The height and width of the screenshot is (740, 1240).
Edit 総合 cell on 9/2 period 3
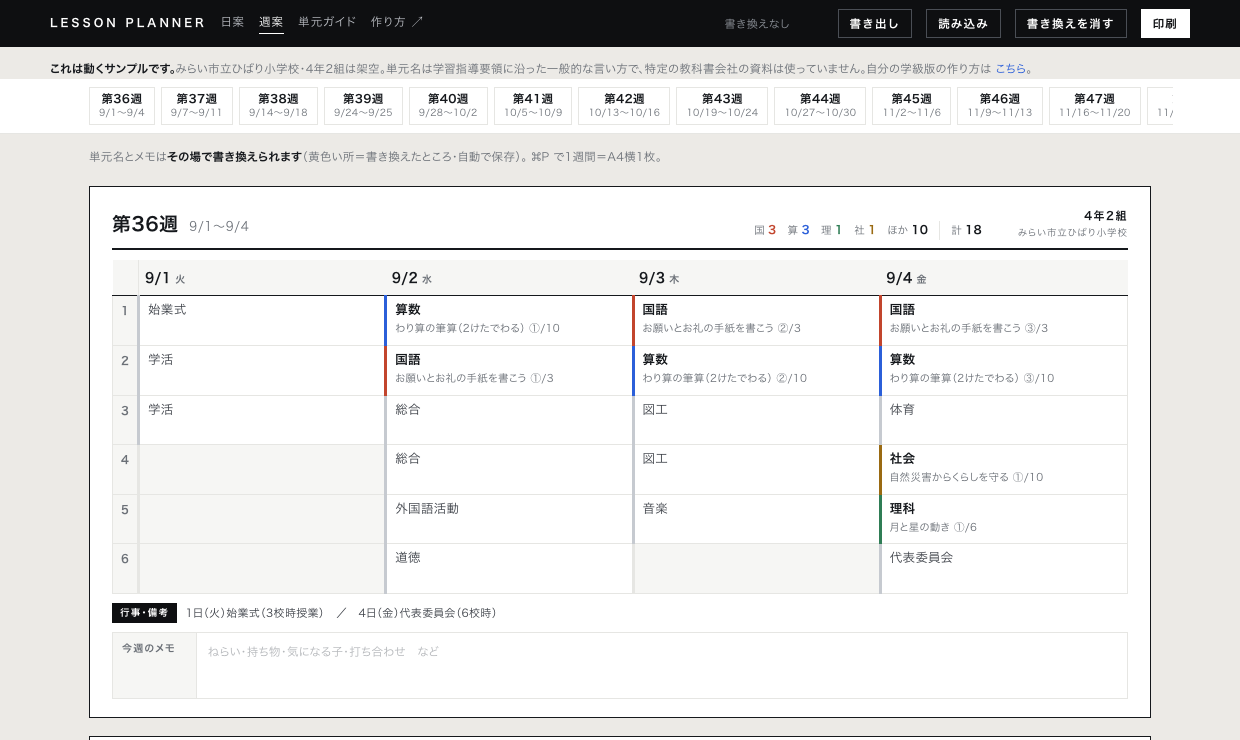click(508, 420)
